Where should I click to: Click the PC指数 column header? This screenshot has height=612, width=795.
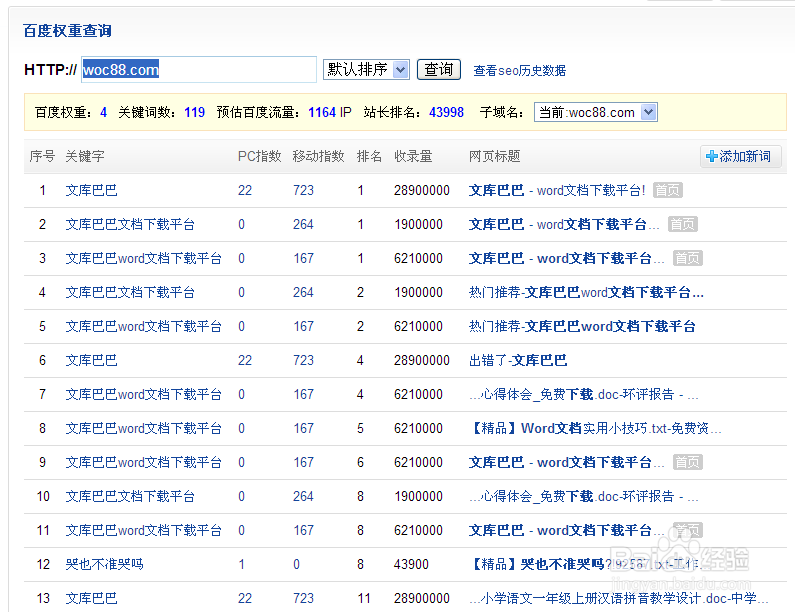tap(260, 156)
